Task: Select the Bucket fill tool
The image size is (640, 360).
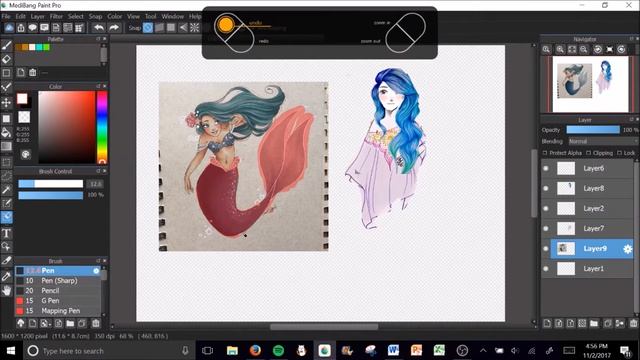Action: coord(6,132)
